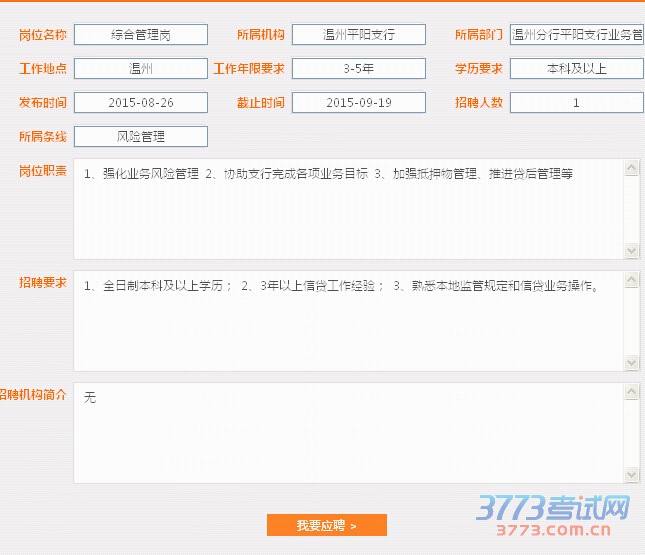The width and height of the screenshot is (645, 555).
Task: Click the 学历要求 field showing 本科及以上
Action: (576, 69)
